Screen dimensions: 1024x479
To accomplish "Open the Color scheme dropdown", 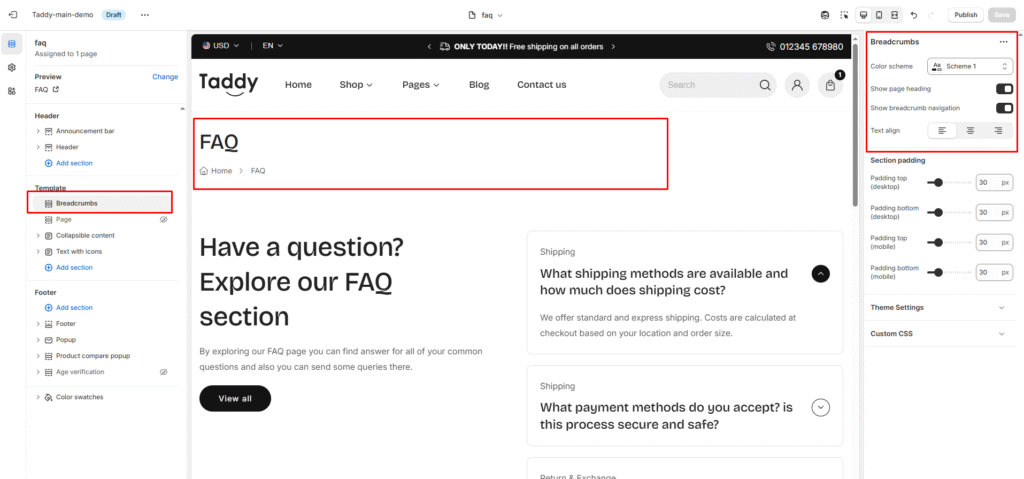I will tap(970, 66).
